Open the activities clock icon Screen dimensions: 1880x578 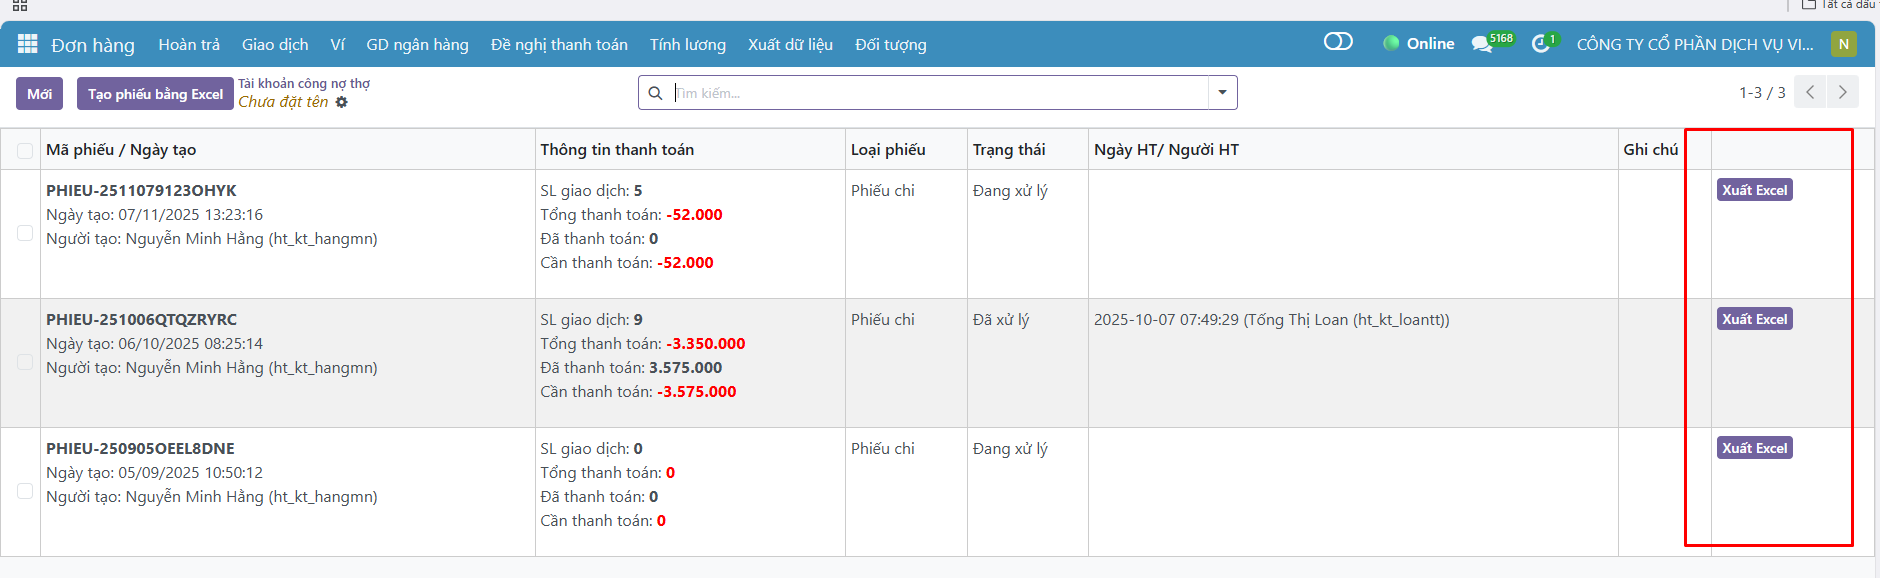[x=1541, y=44]
